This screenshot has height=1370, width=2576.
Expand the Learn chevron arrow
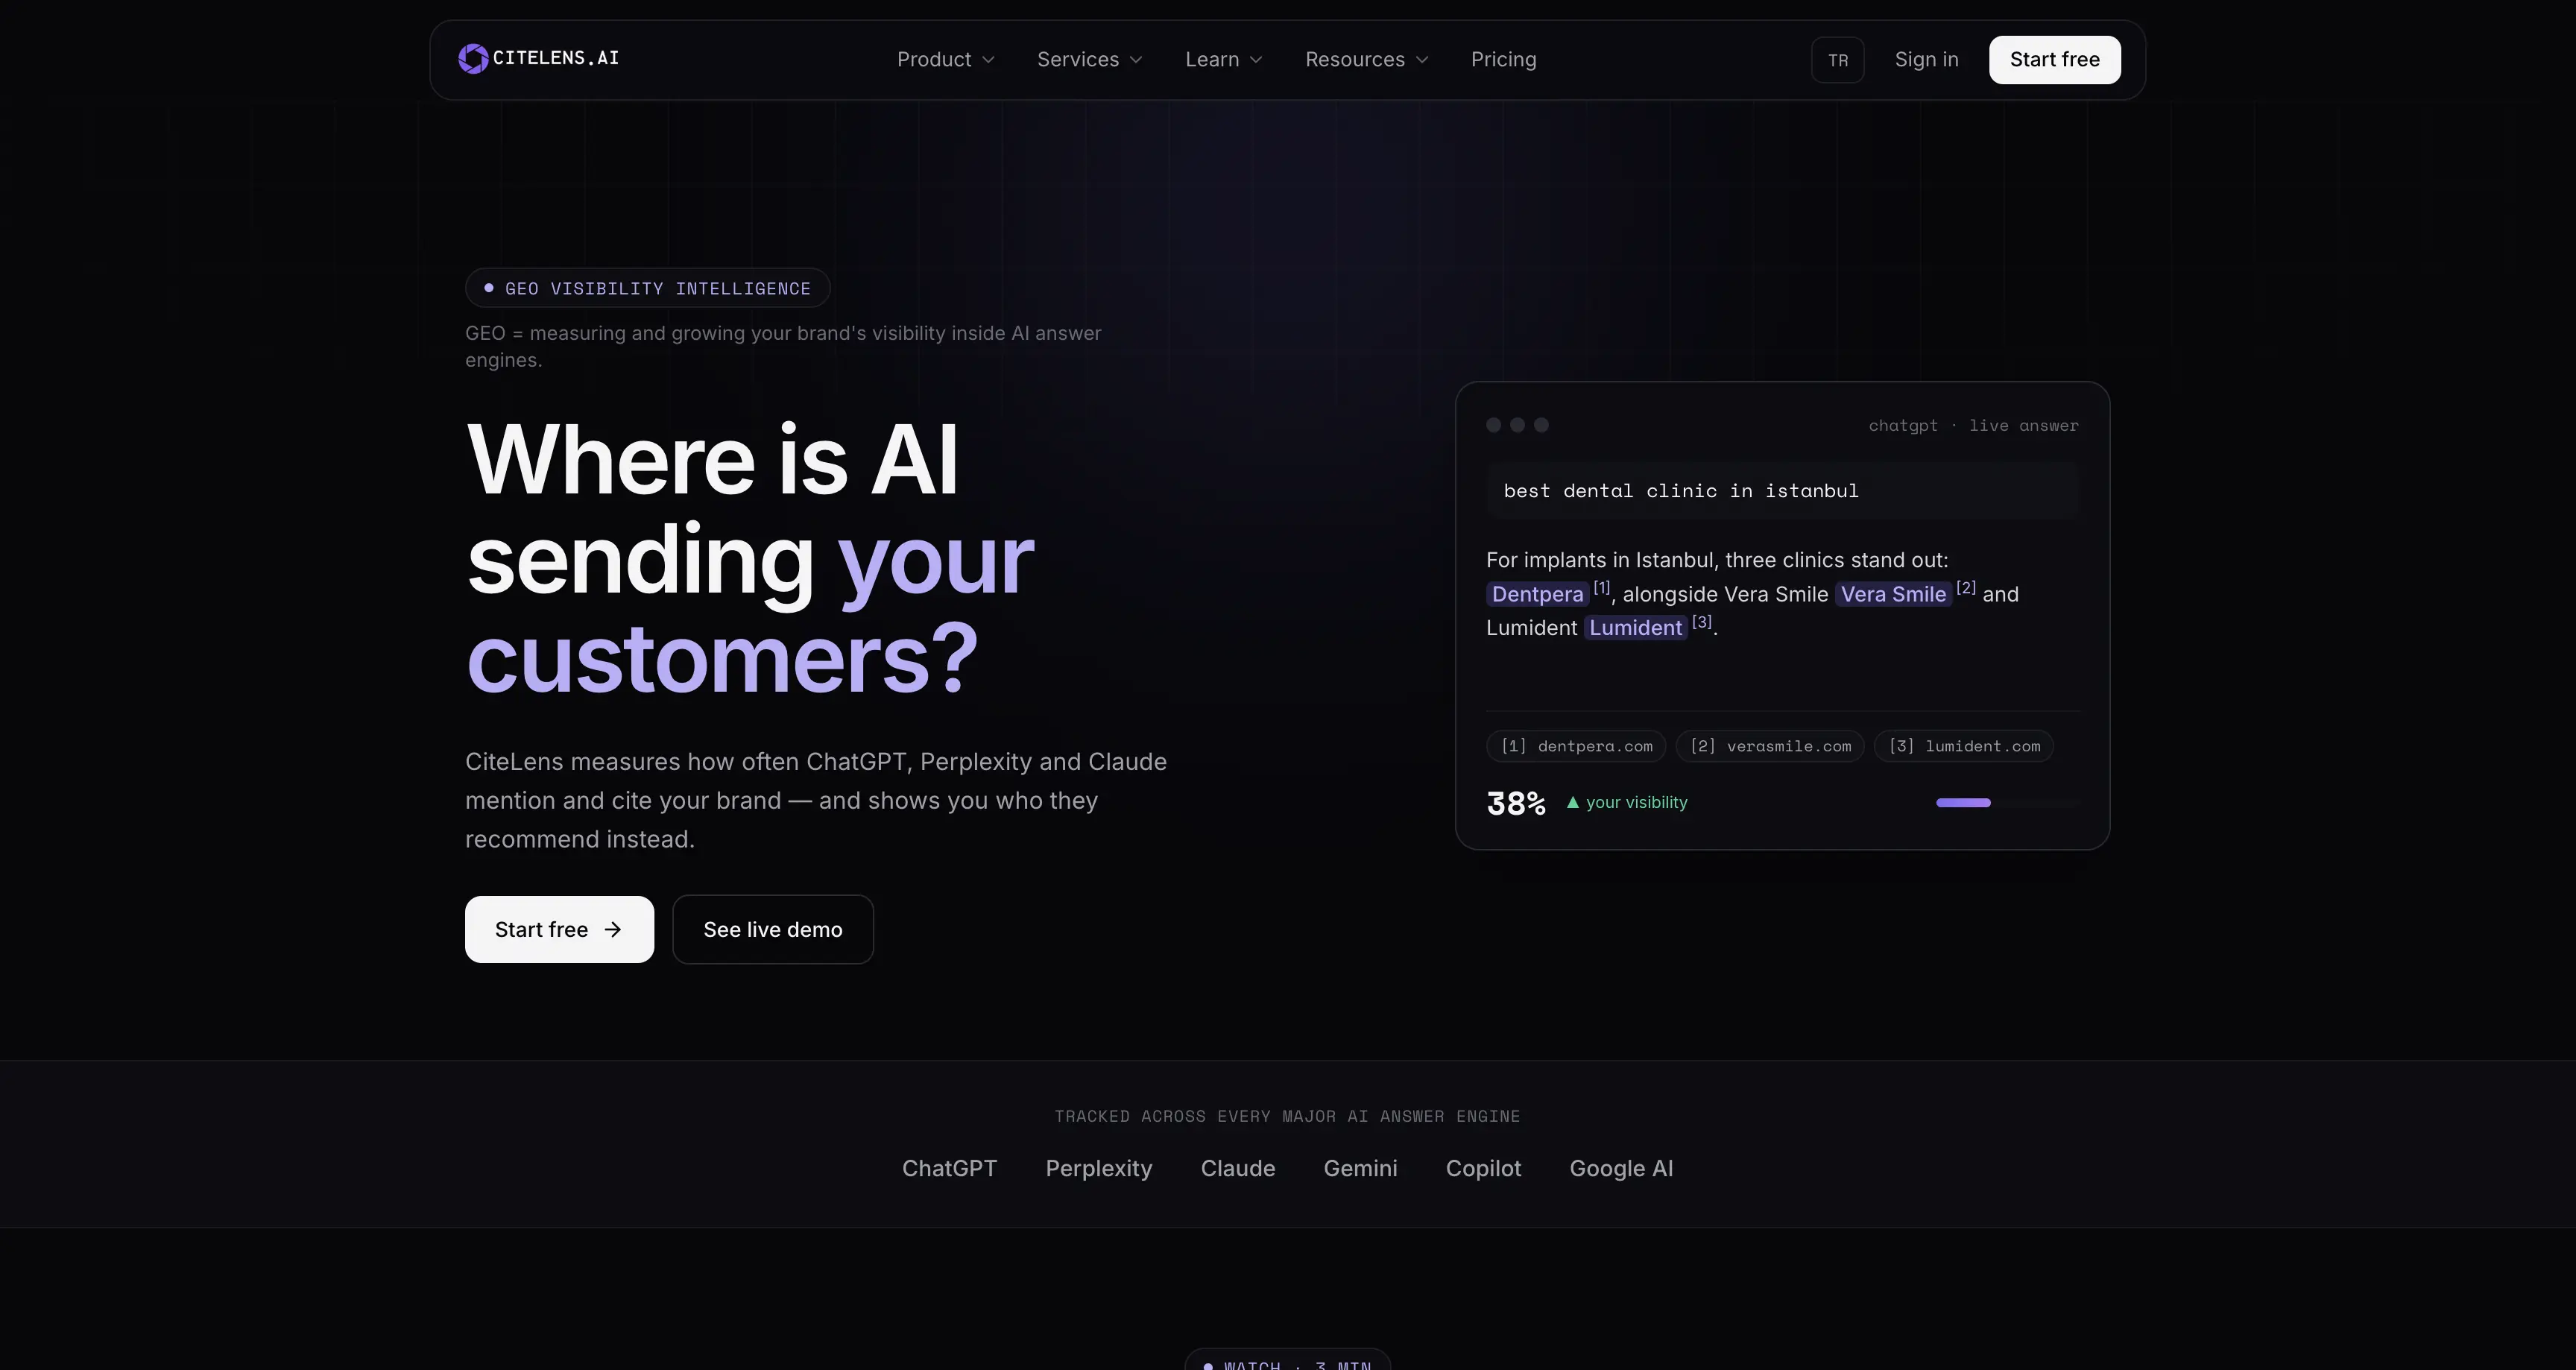1256,60
